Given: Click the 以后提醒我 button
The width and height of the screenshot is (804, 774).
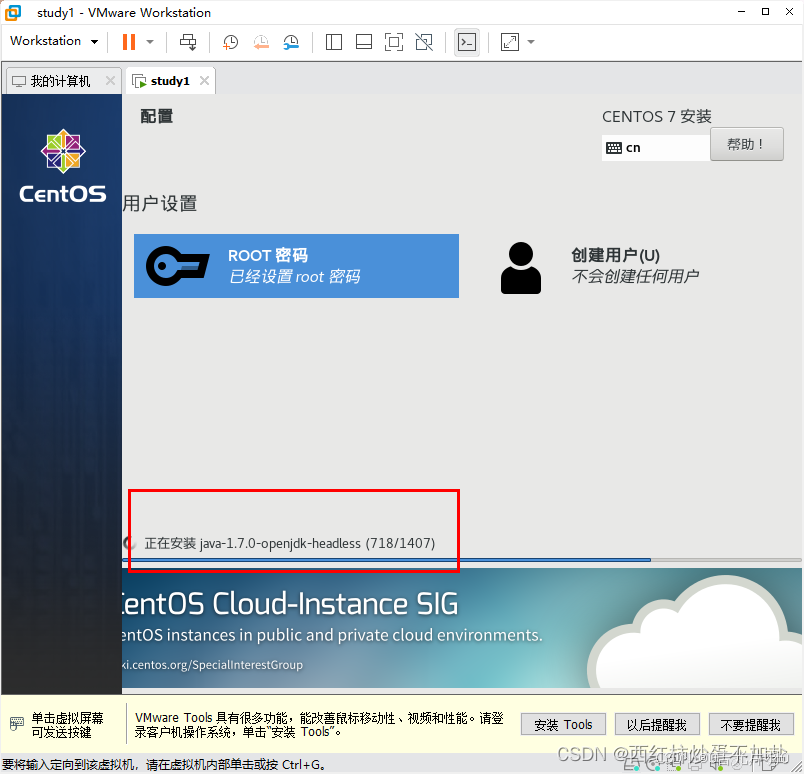Looking at the screenshot, I should (x=657, y=725).
